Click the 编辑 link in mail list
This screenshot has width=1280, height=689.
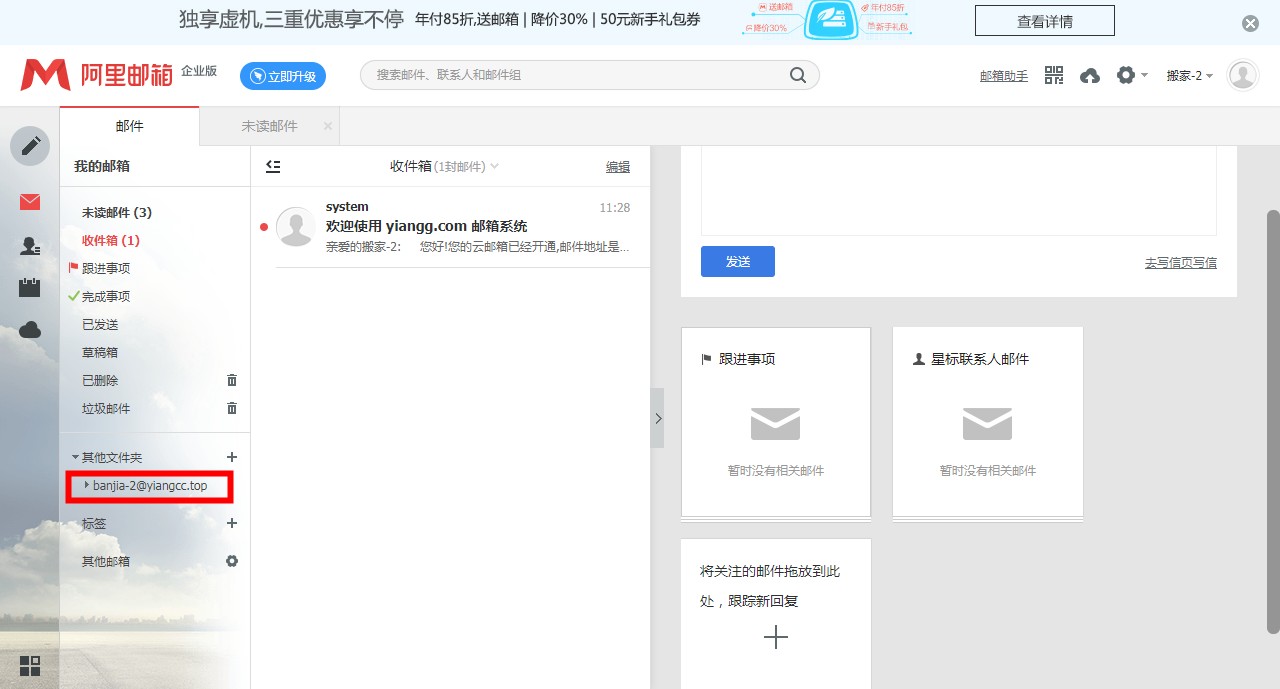(x=618, y=167)
